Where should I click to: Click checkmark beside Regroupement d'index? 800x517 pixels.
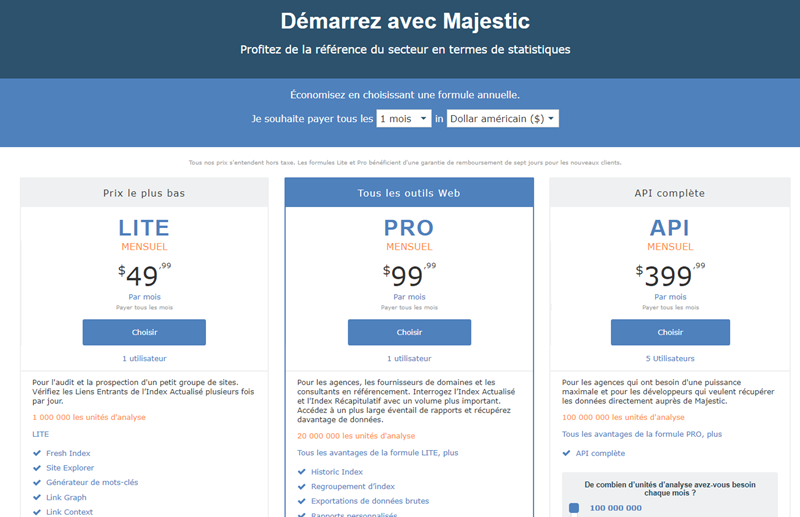click(302, 486)
